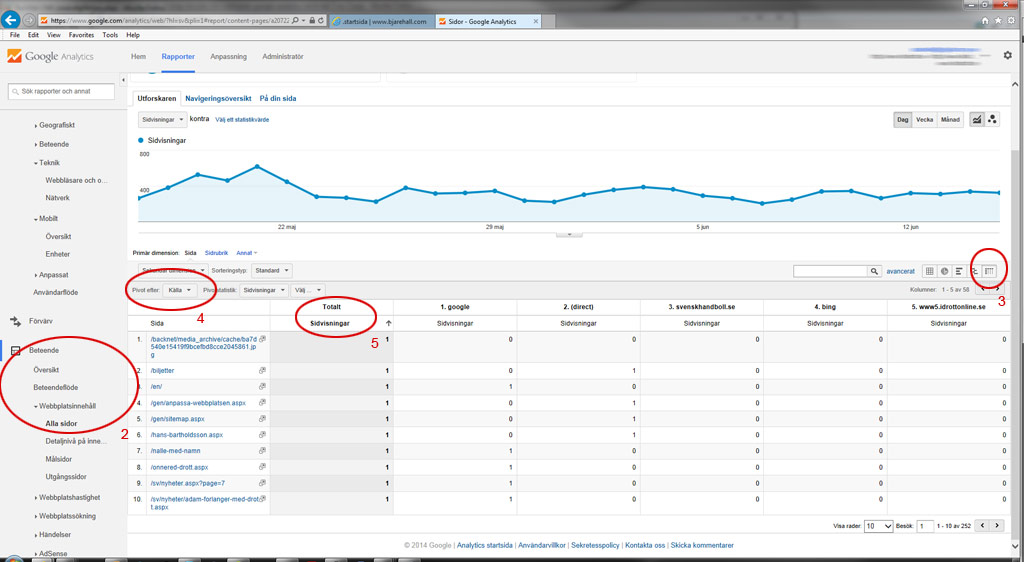1024x562 pixels.
Task: Switch to På din sida tab
Action: point(278,99)
